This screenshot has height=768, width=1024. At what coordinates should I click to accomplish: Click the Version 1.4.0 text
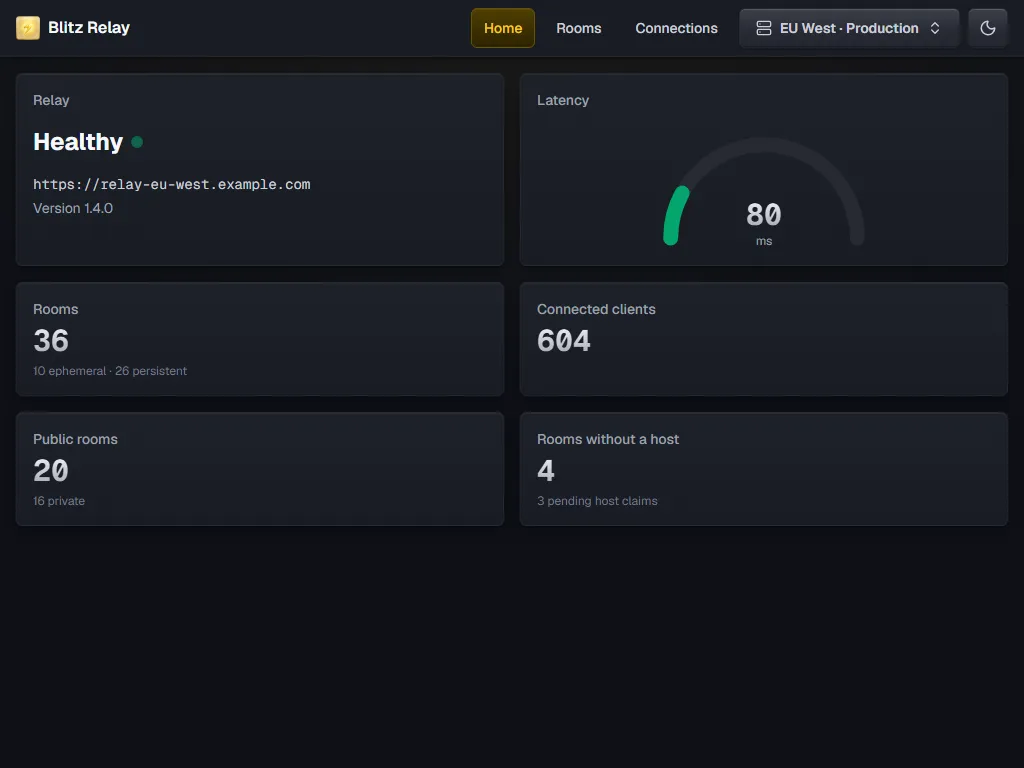point(73,208)
